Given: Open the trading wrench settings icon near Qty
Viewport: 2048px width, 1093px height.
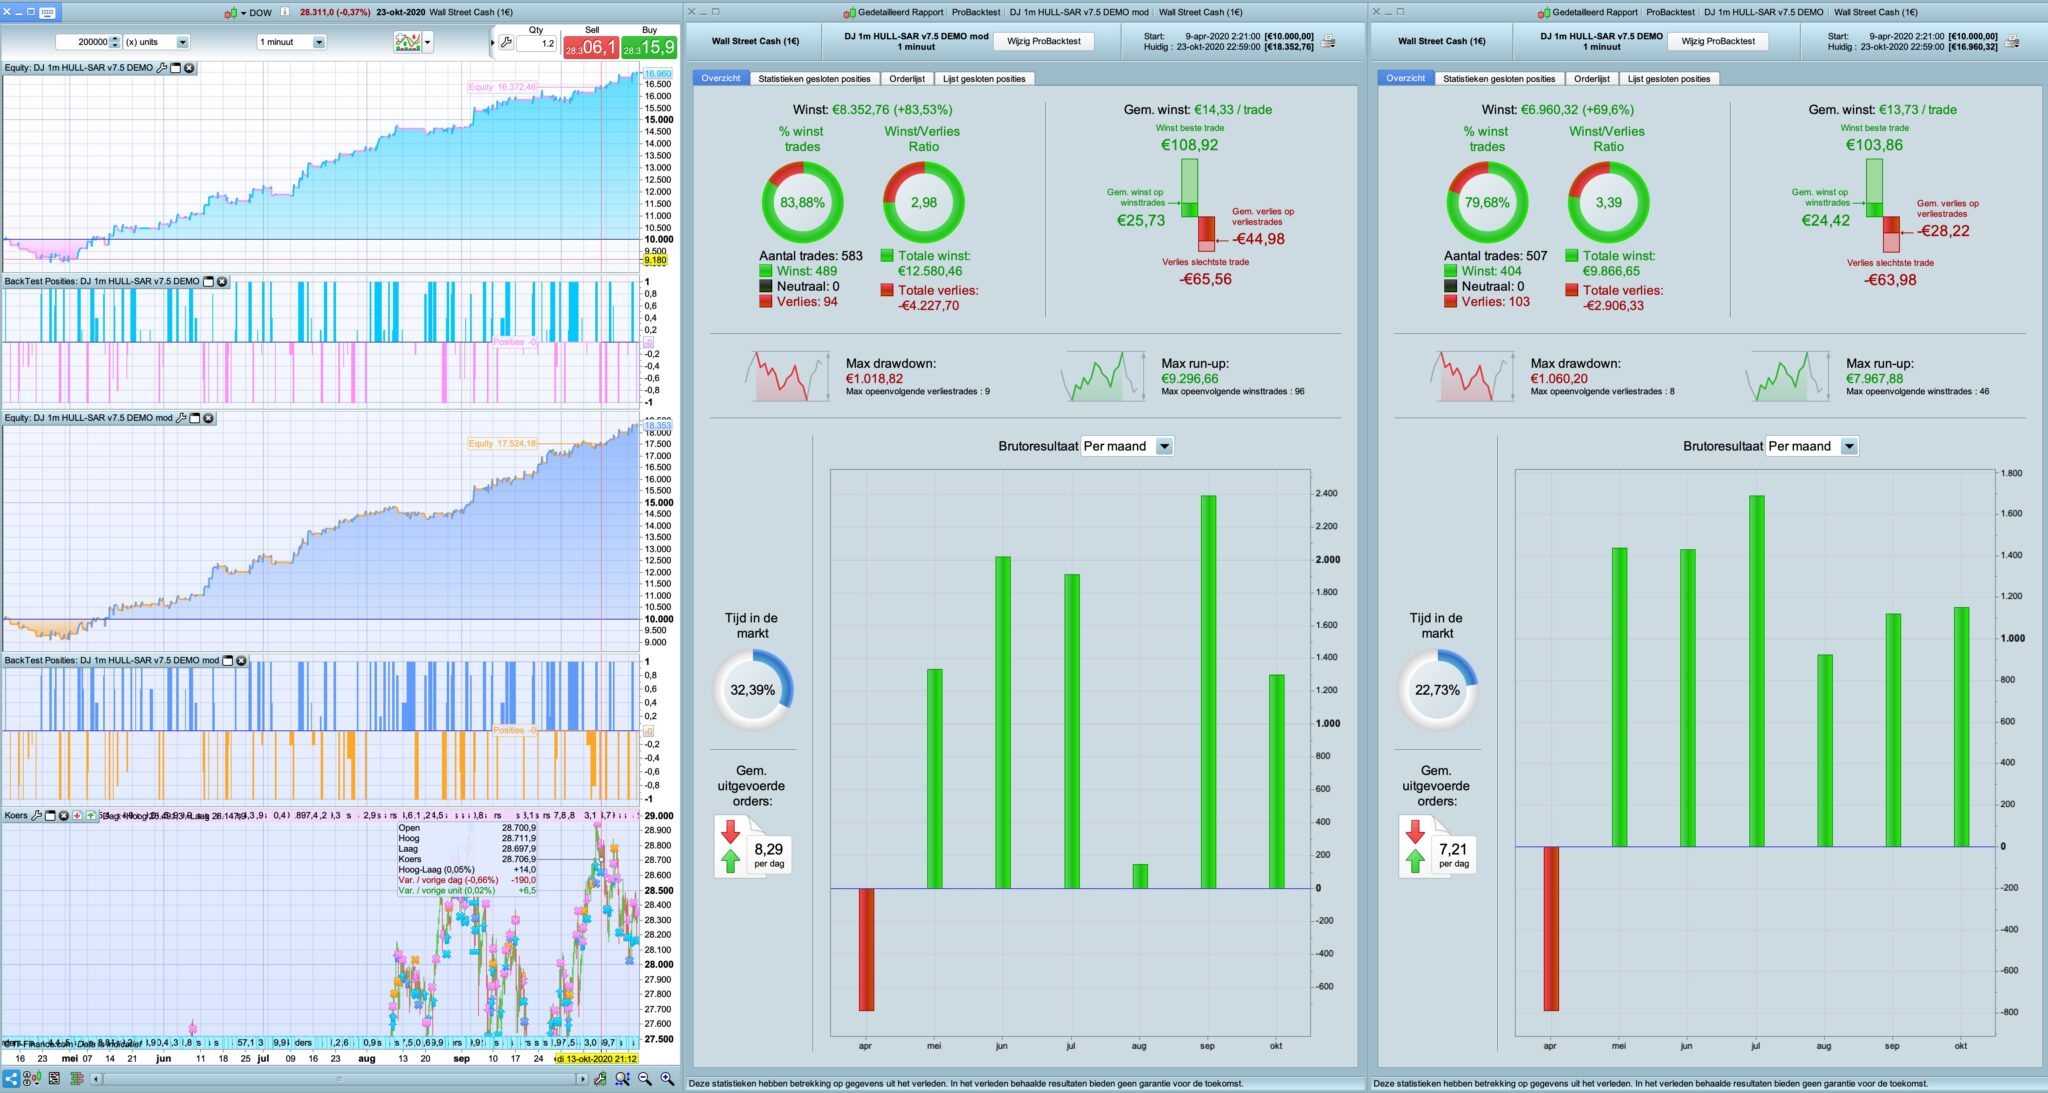Looking at the screenshot, I should click(506, 43).
